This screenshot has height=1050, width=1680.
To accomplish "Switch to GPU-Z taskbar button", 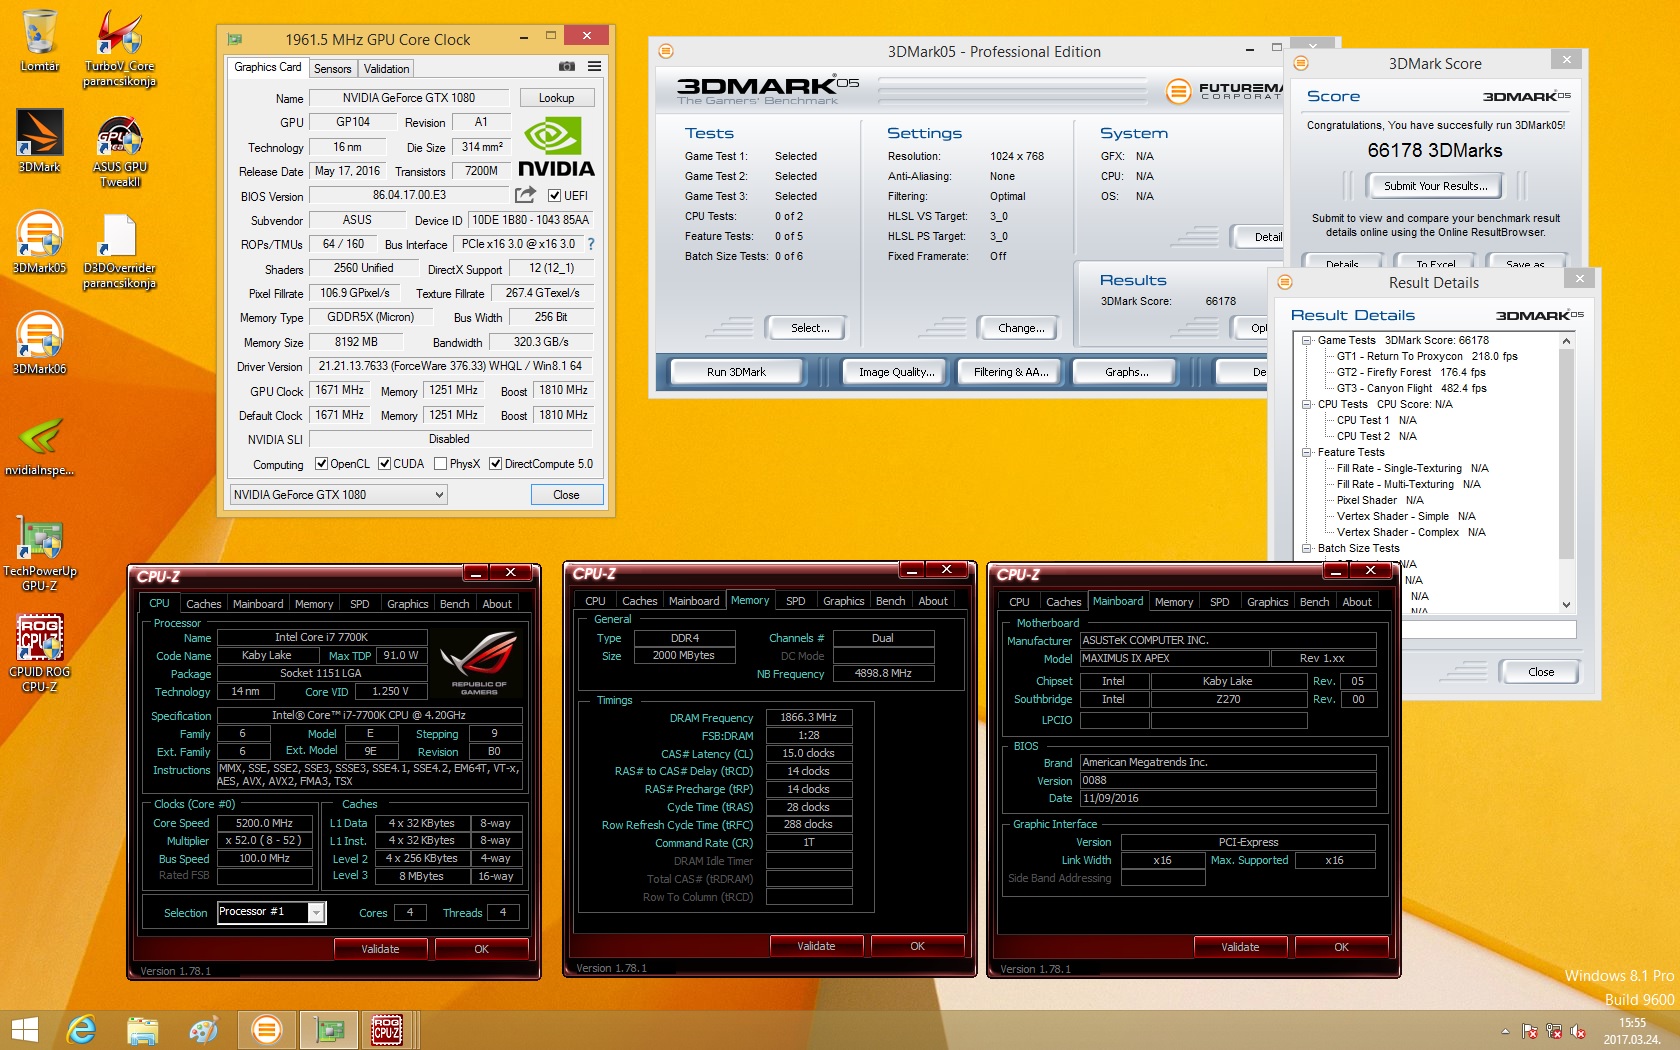I will pos(329,1030).
